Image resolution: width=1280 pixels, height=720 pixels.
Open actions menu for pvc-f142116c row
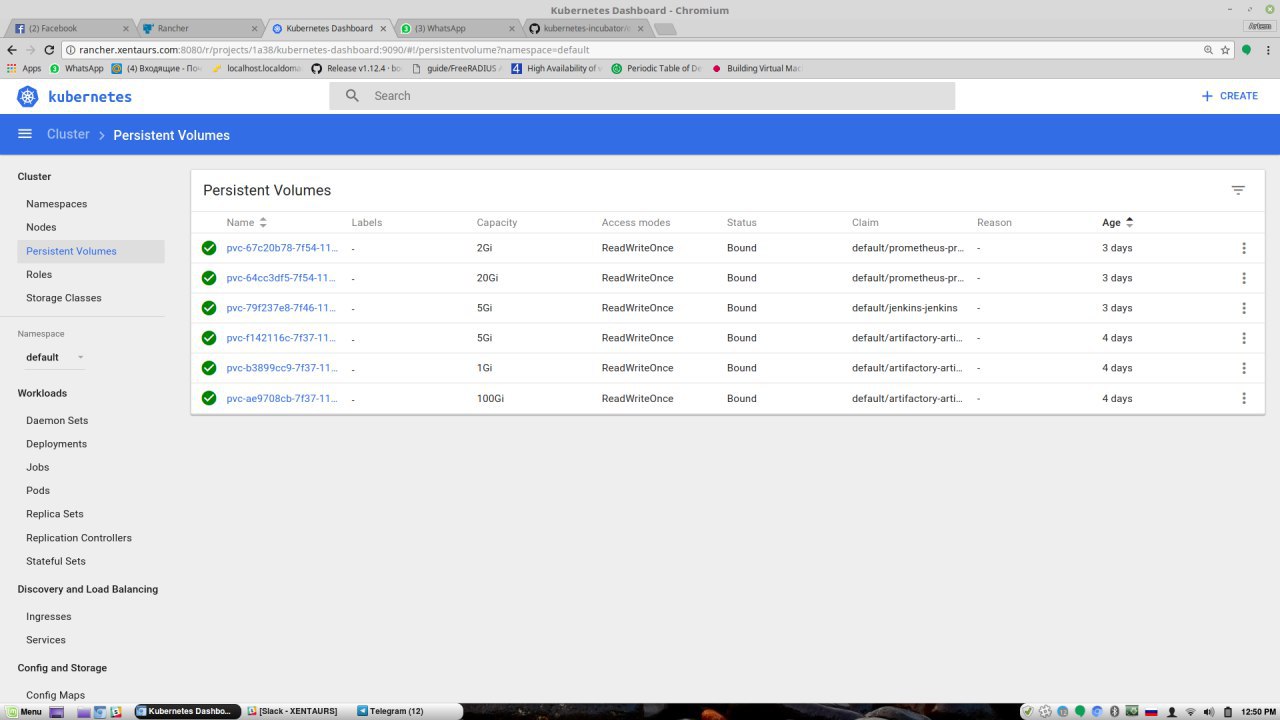[1244, 338]
